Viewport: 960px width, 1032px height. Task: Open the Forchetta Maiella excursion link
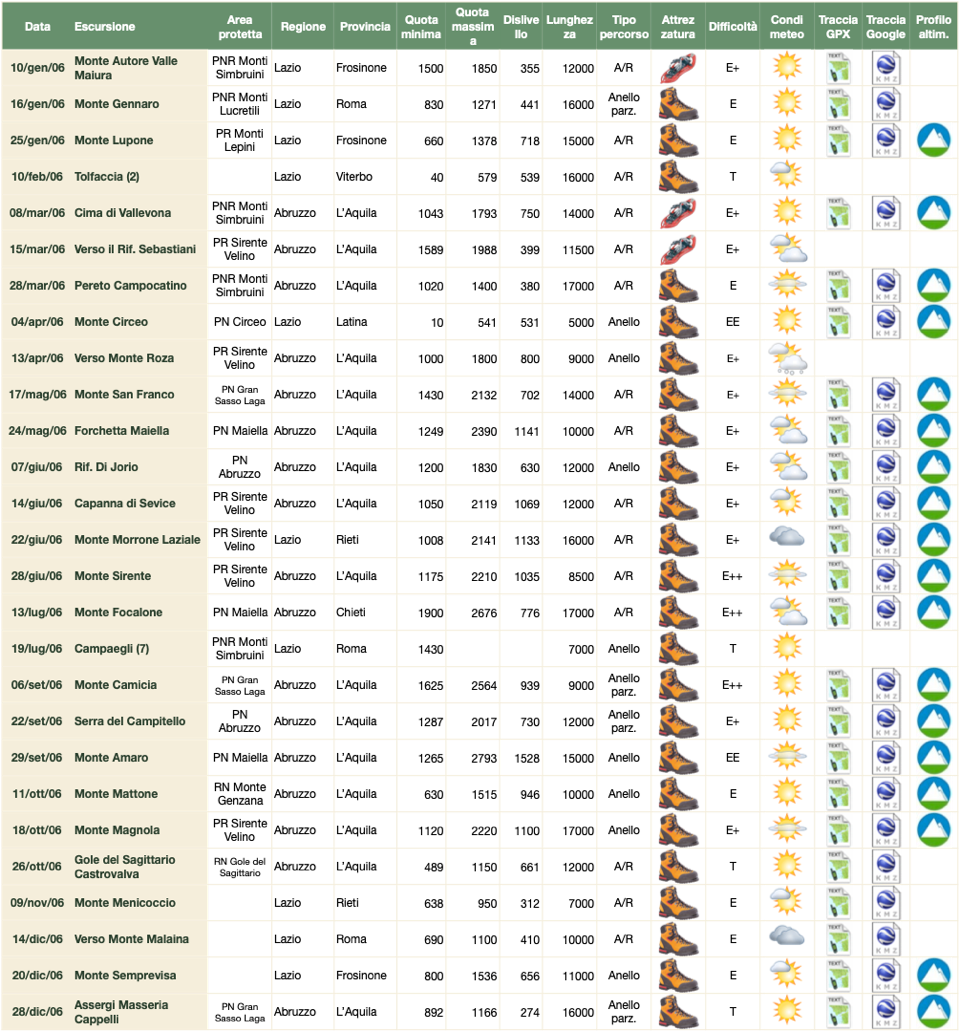(x=122, y=430)
